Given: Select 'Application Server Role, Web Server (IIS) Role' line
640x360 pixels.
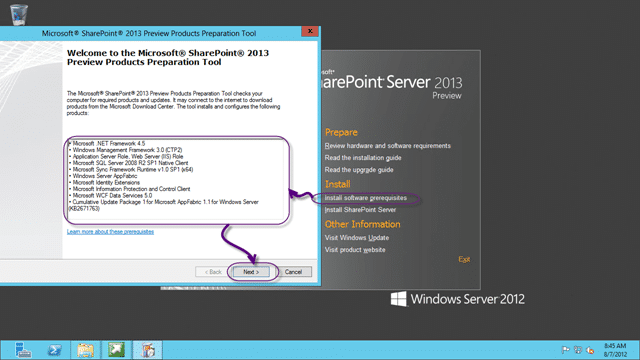Looking at the screenshot, I should point(126,157).
